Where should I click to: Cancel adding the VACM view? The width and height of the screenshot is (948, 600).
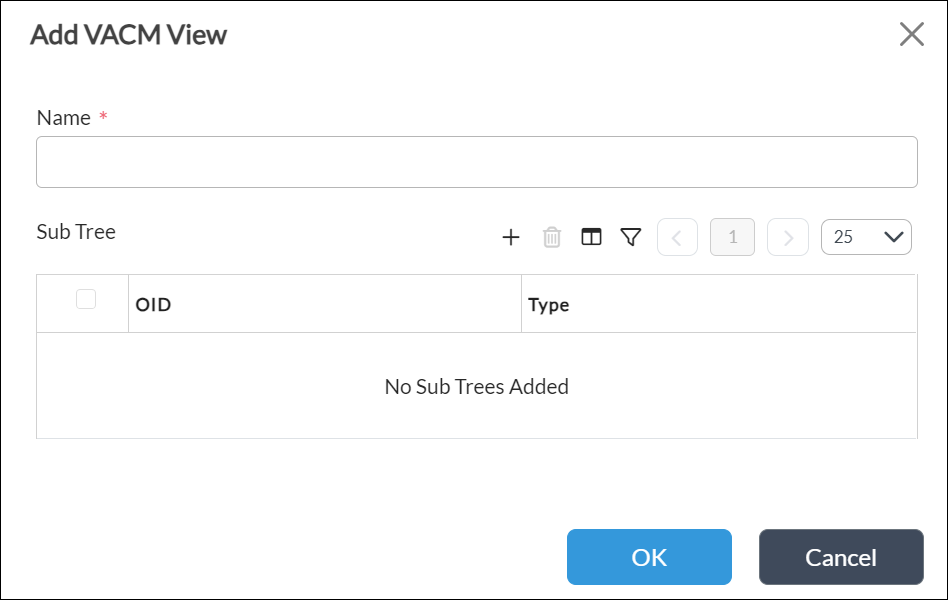point(841,557)
